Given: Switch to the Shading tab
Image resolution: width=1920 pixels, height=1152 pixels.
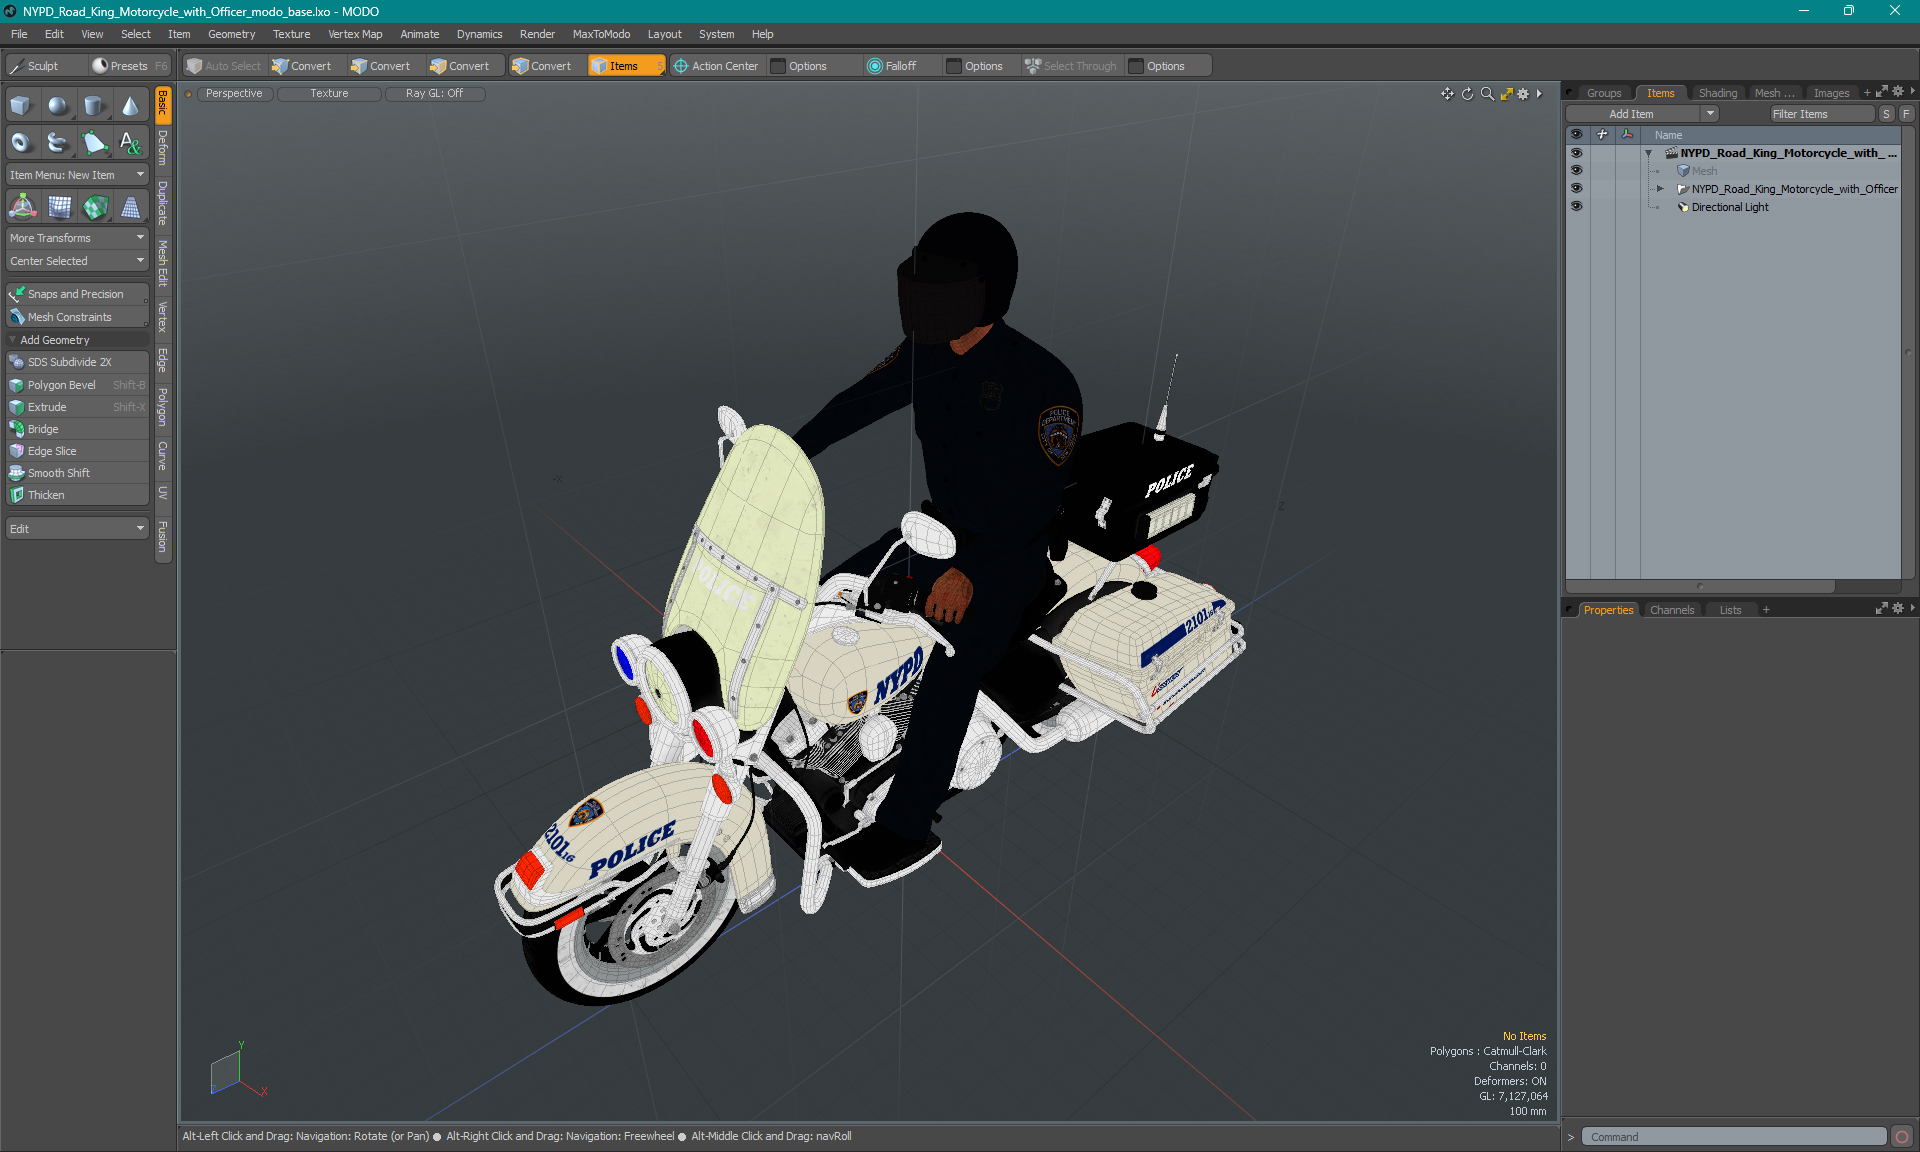Looking at the screenshot, I should pos(1717,93).
